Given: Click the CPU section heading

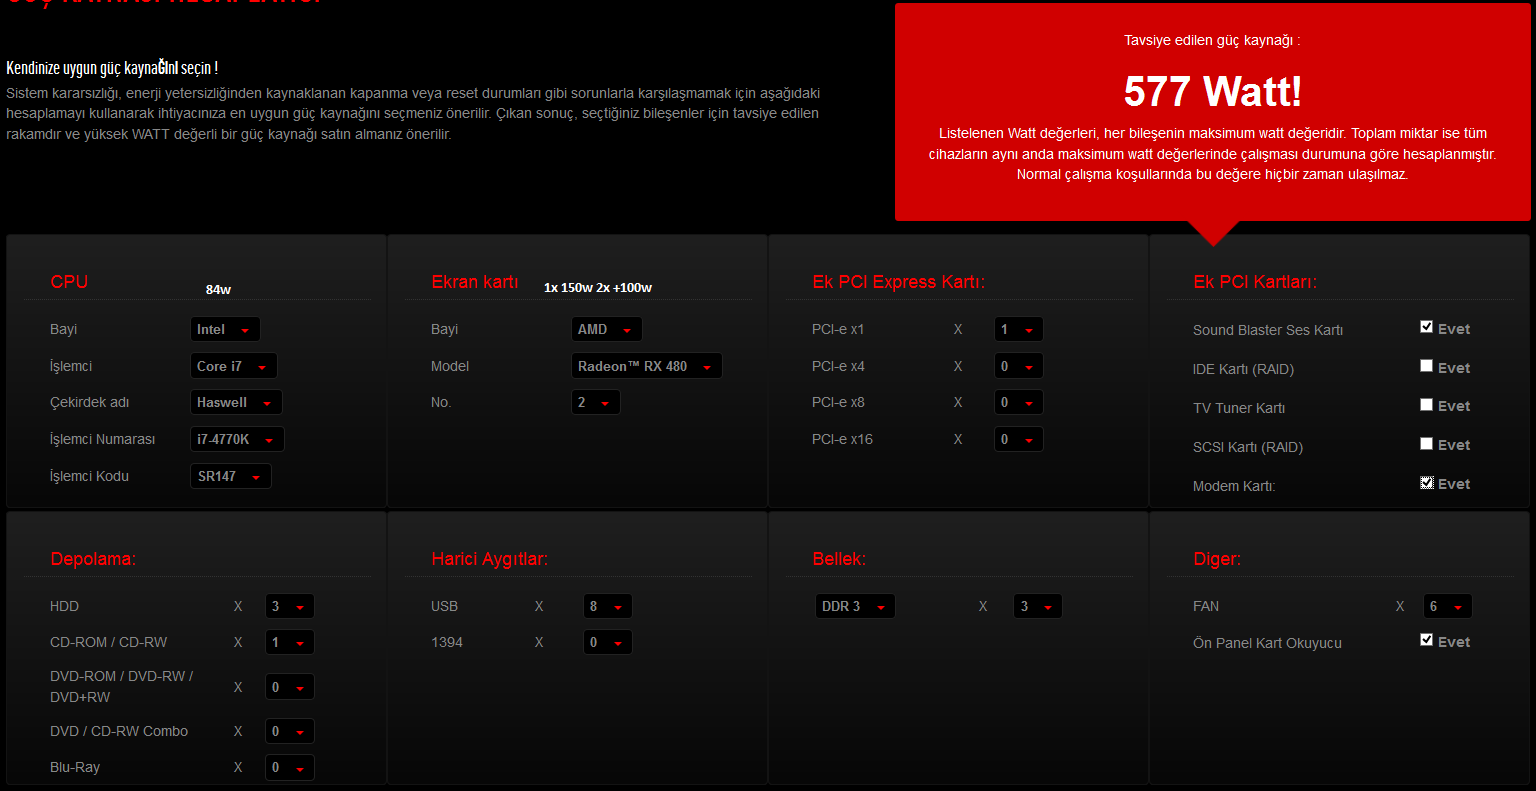Looking at the screenshot, I should coord(69,282).
